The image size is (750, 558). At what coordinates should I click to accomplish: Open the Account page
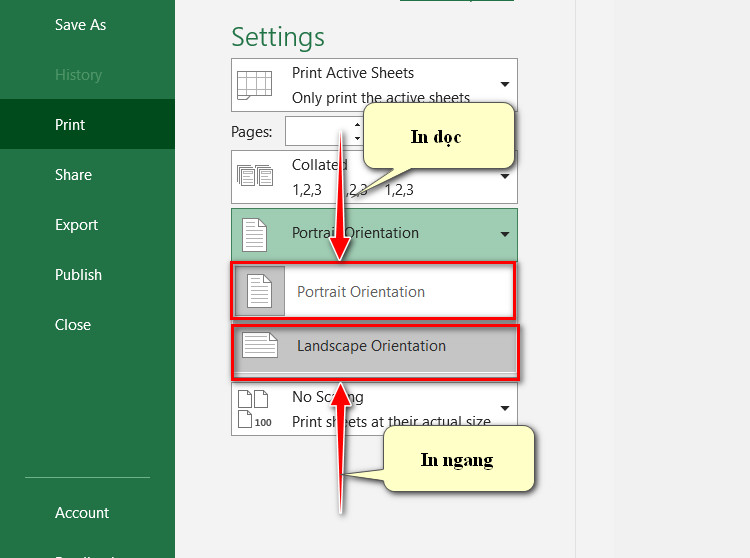pyautogui.click(x=82, y=513)
